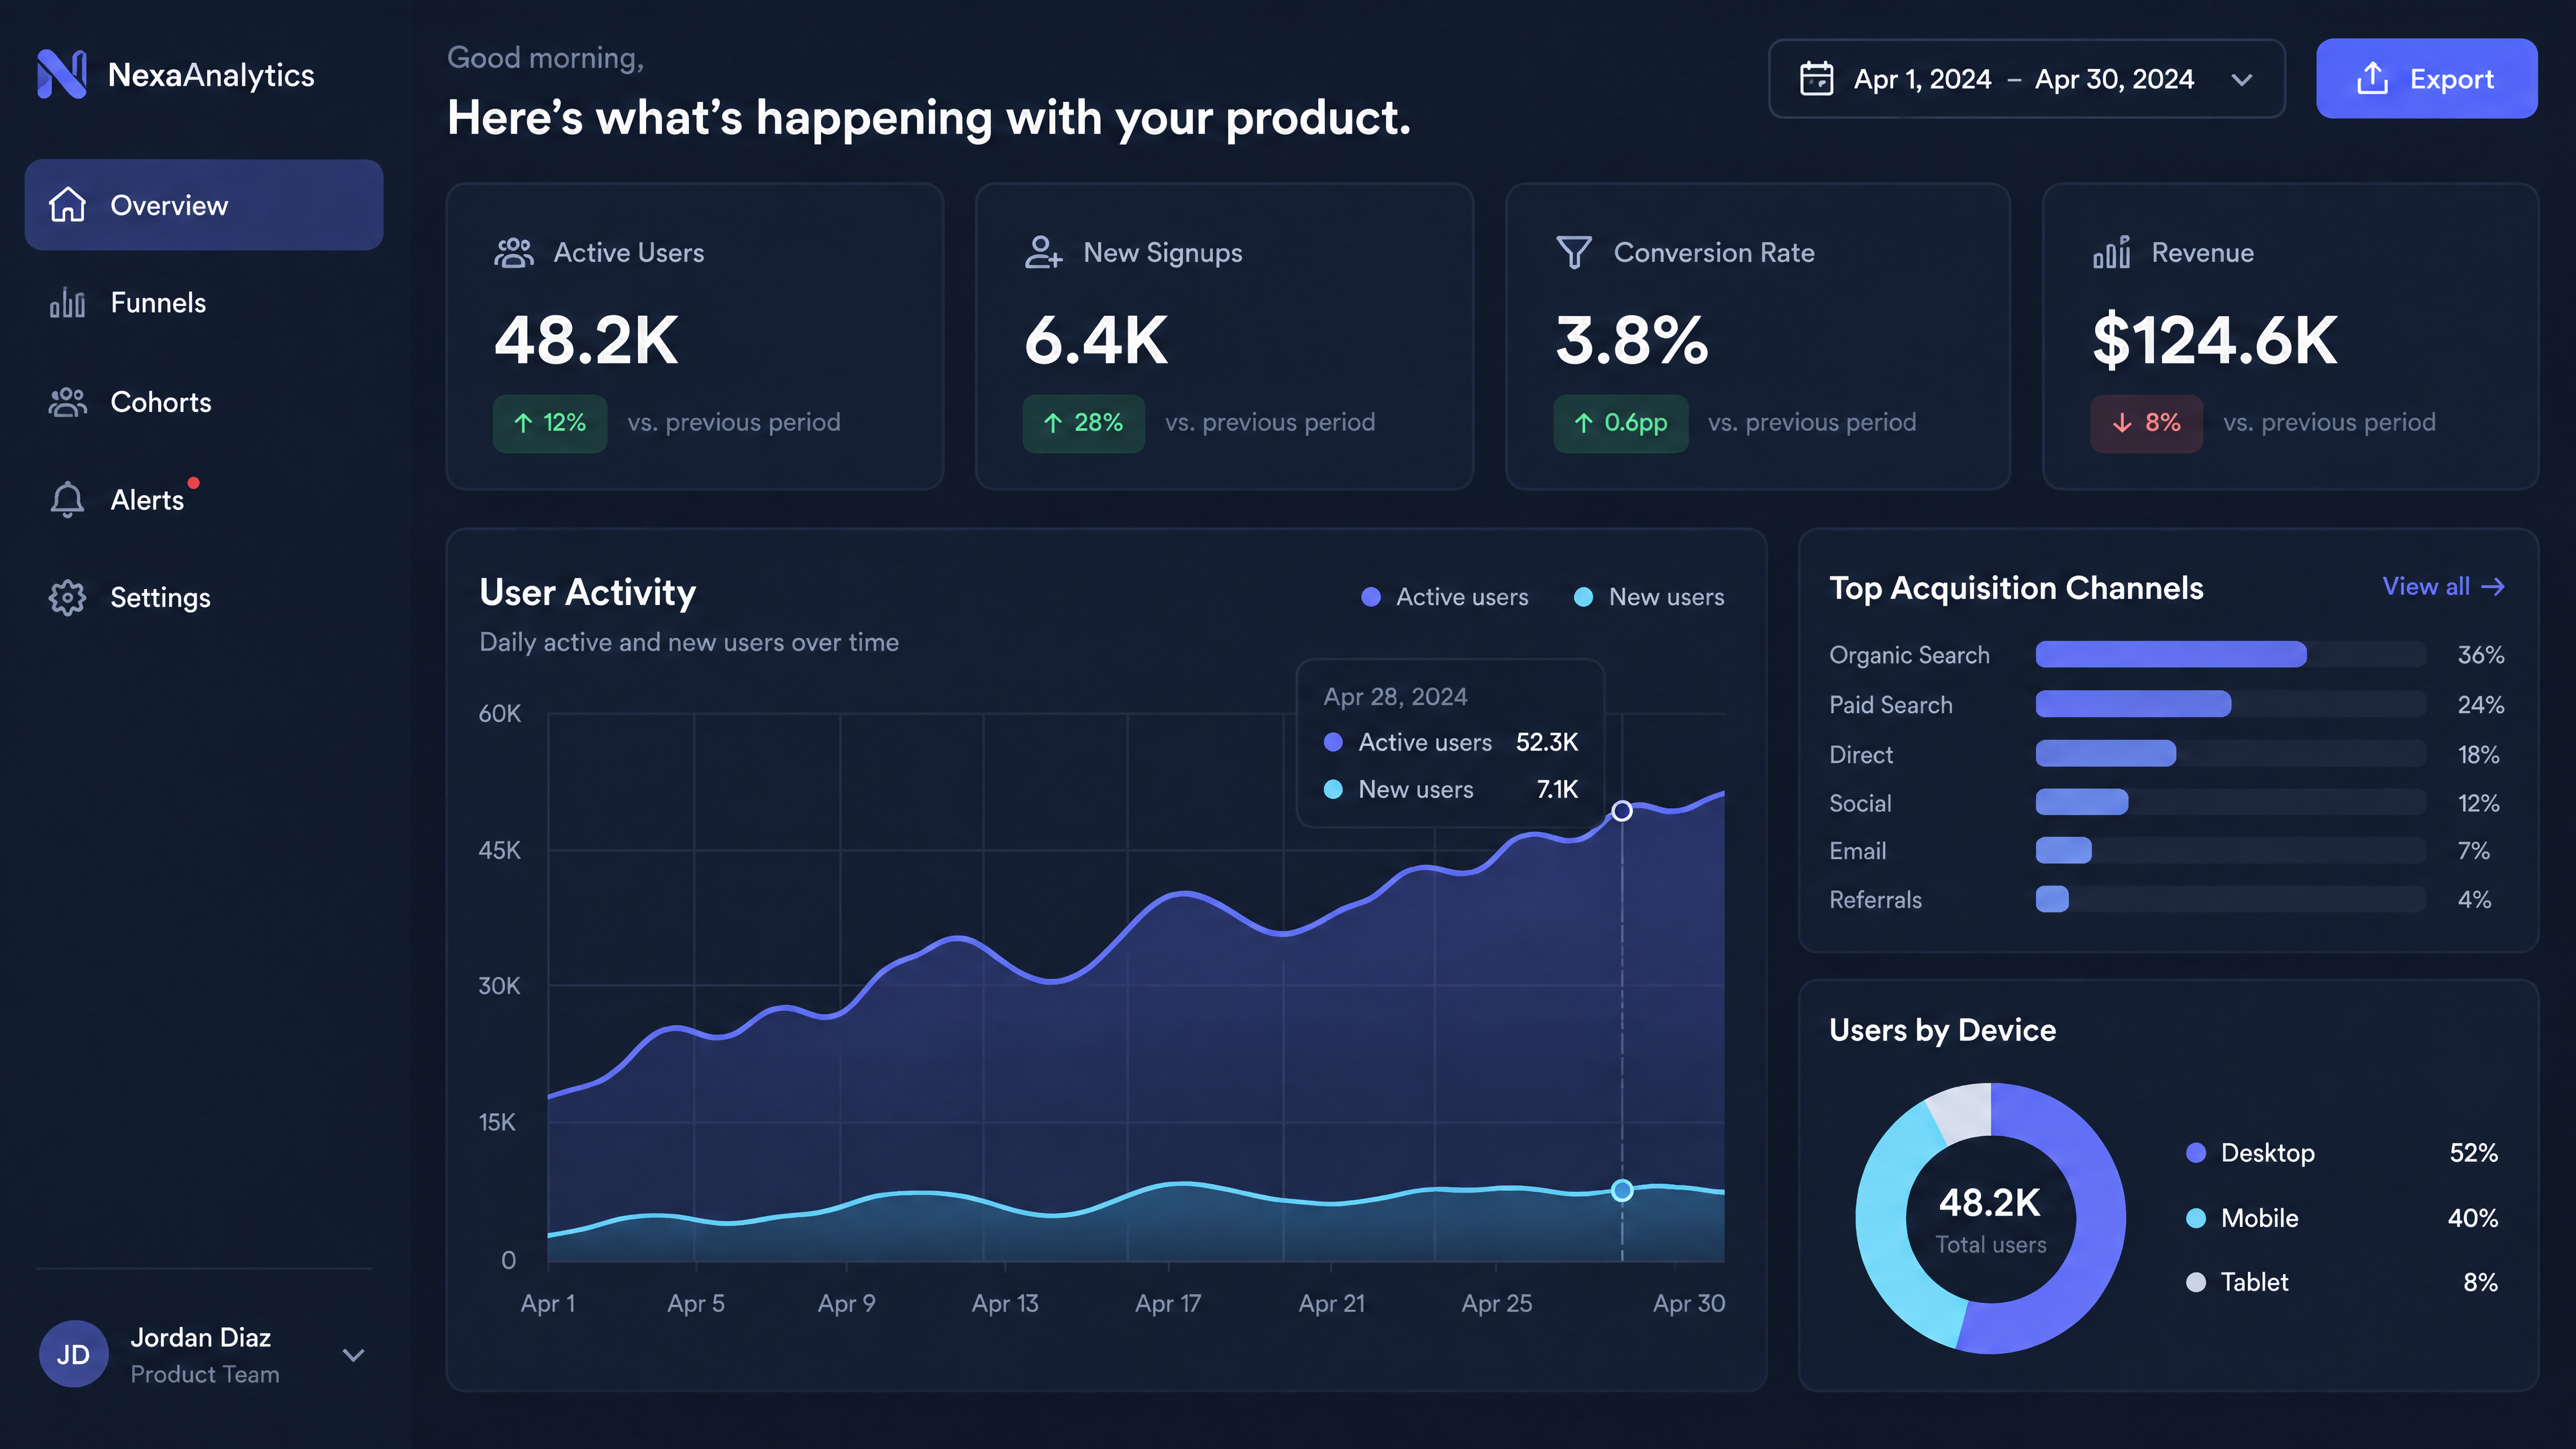
Task: Open the Alerts menu item
Action: [204, 499]
